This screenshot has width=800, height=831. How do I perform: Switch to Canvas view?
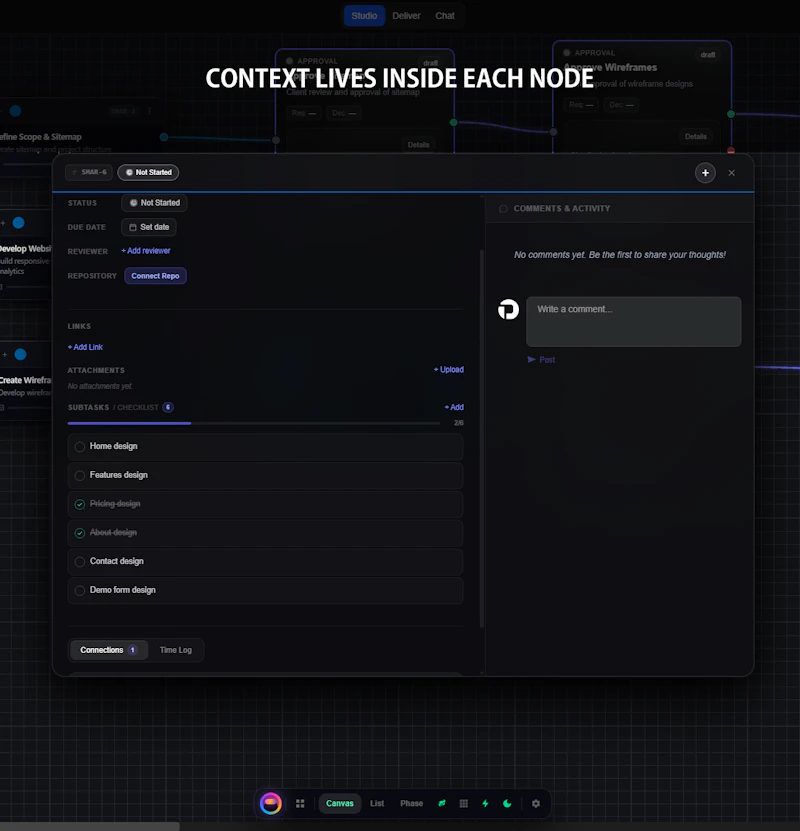(340, 803)
